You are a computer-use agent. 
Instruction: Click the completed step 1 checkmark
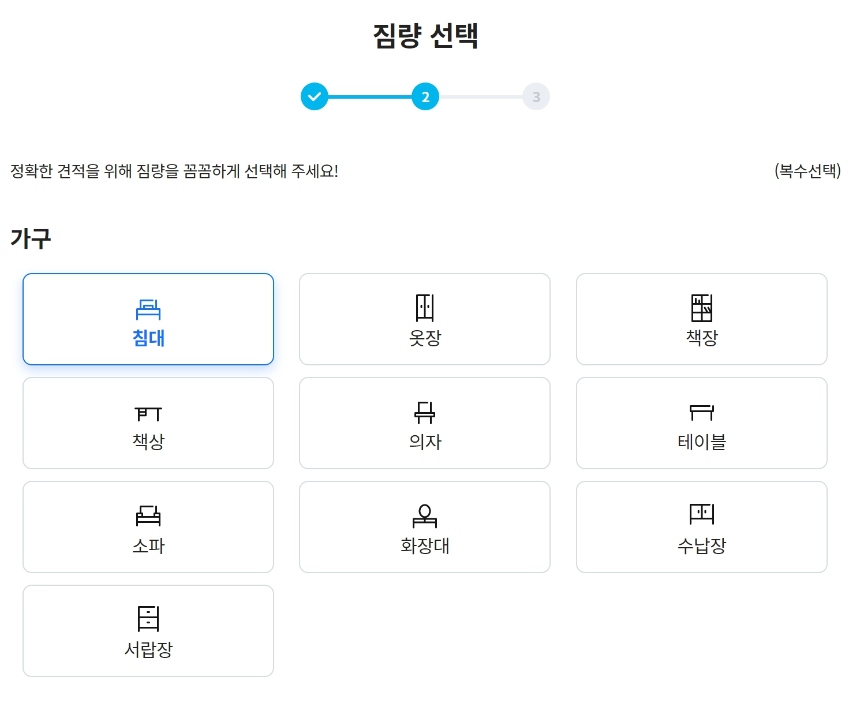pyautogui.click(x=315, y=97)
